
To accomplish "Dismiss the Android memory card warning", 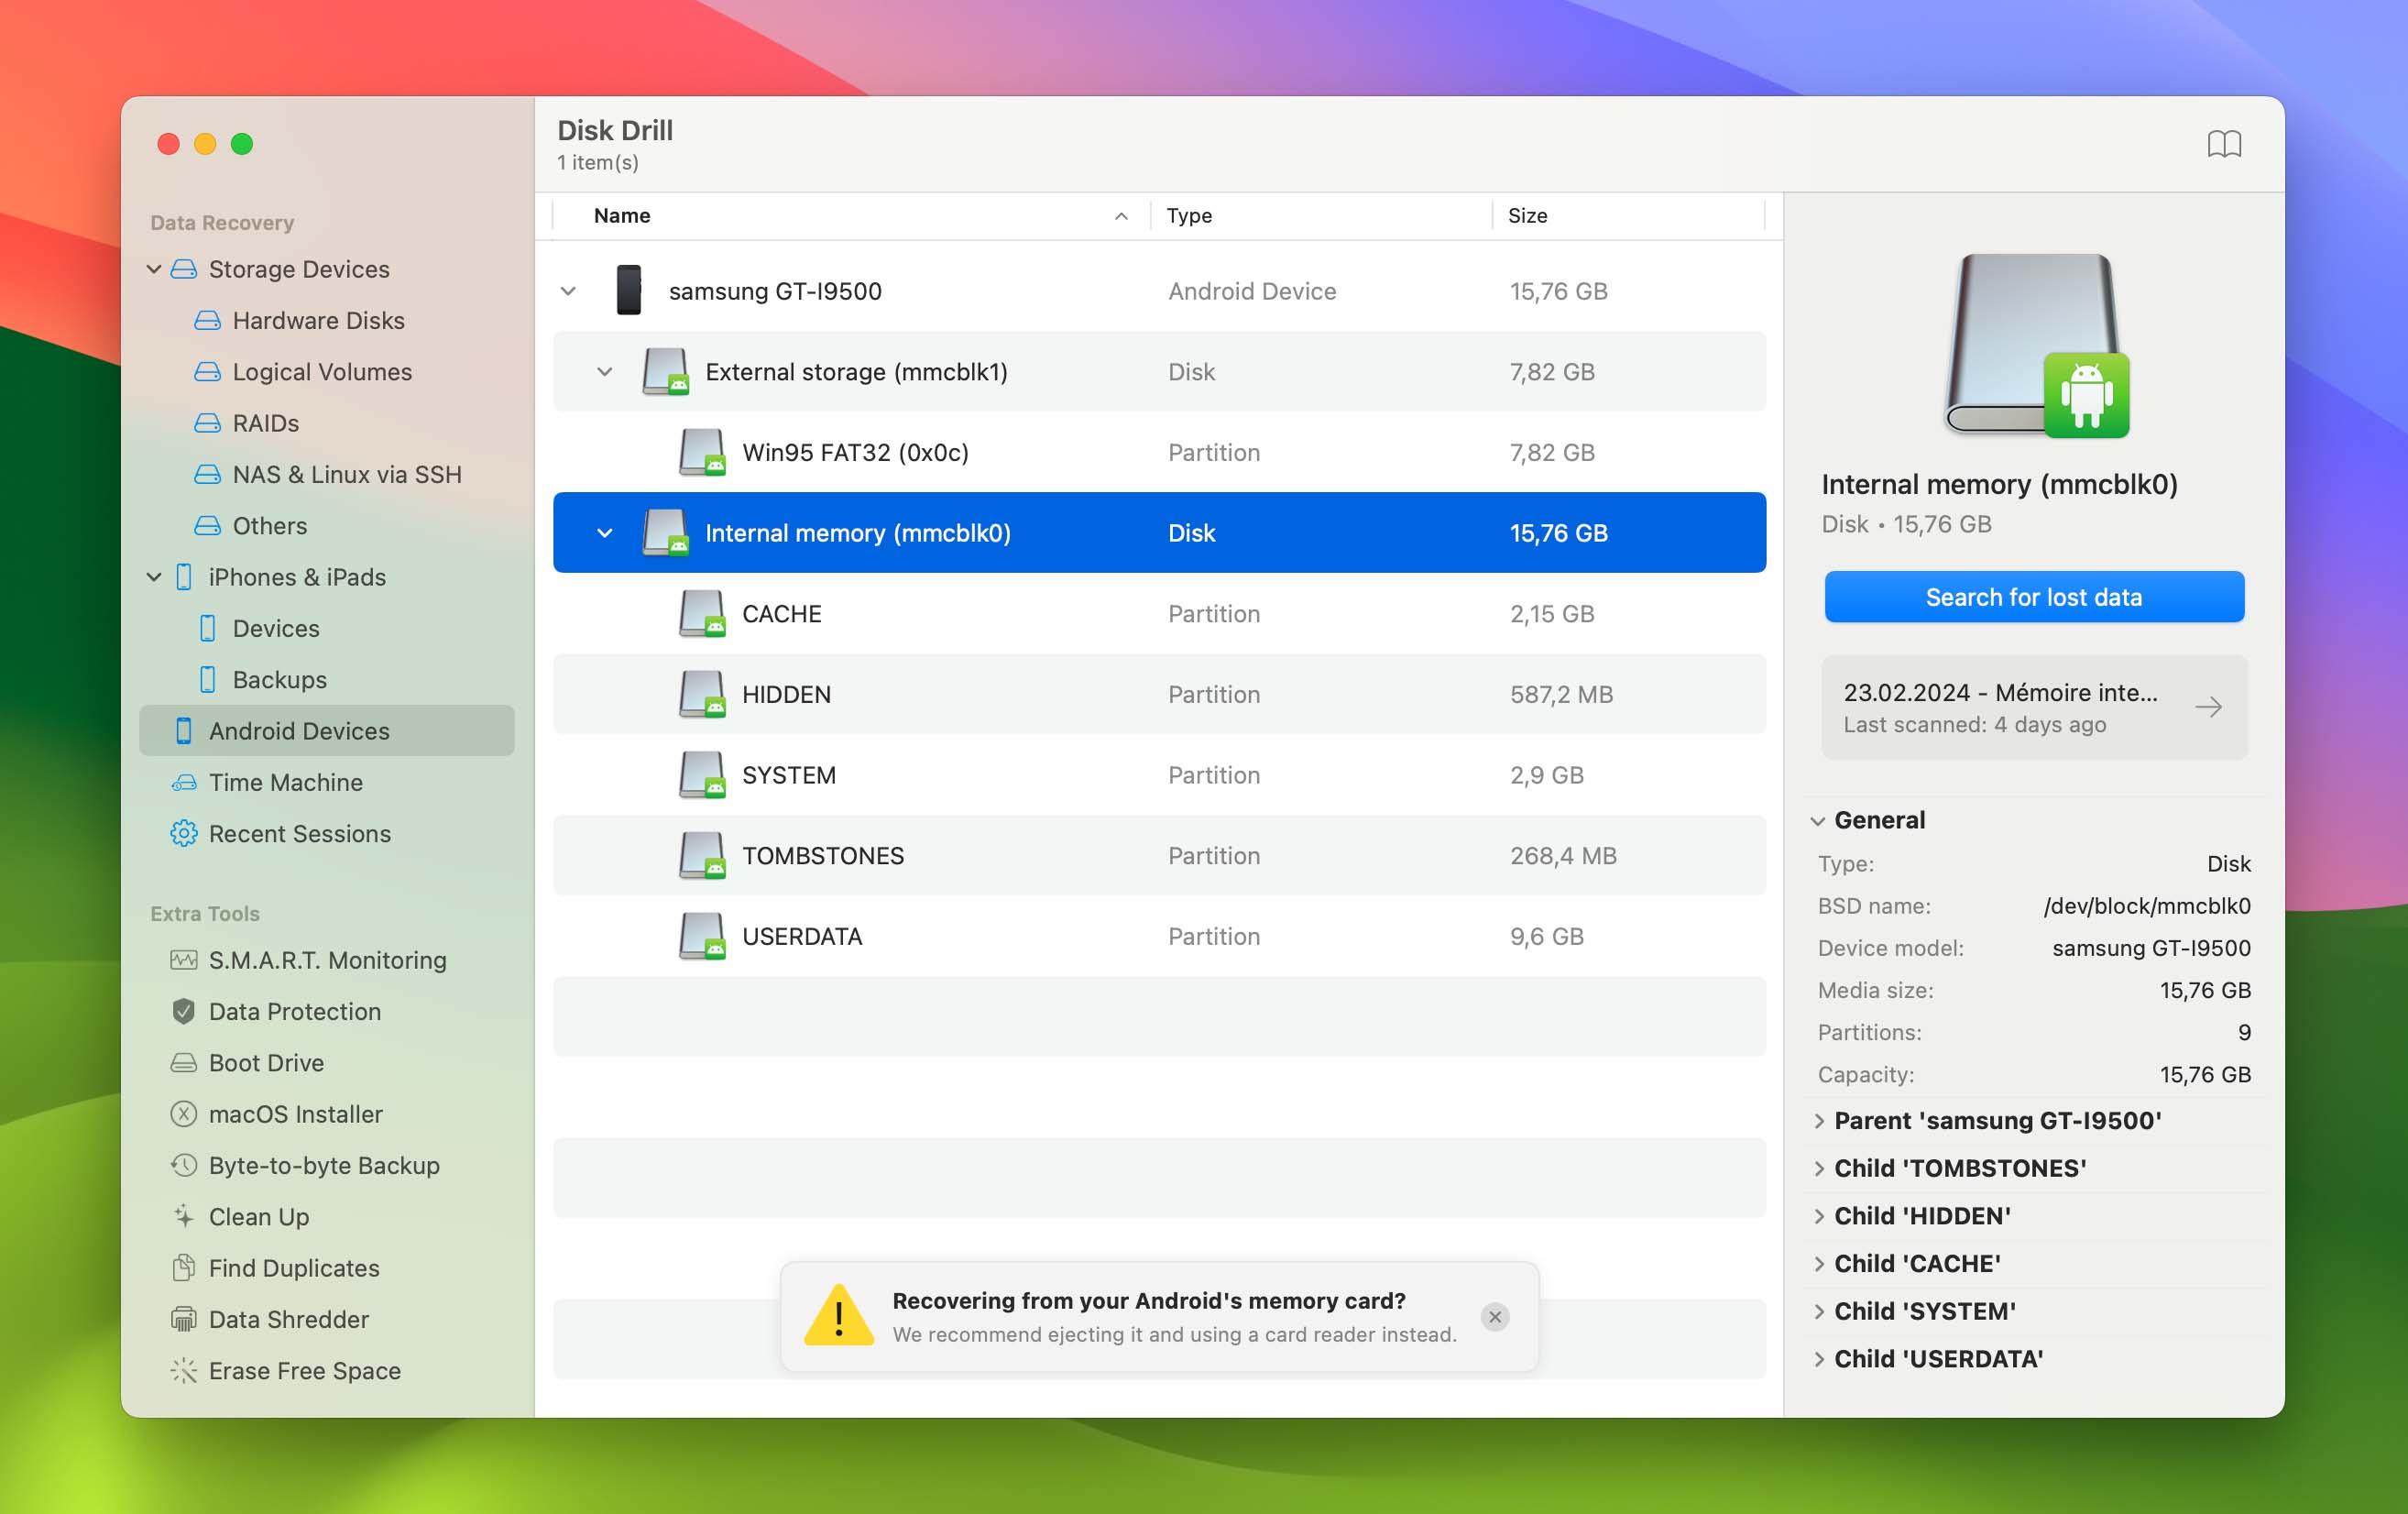I will tap(1494, 1317).
